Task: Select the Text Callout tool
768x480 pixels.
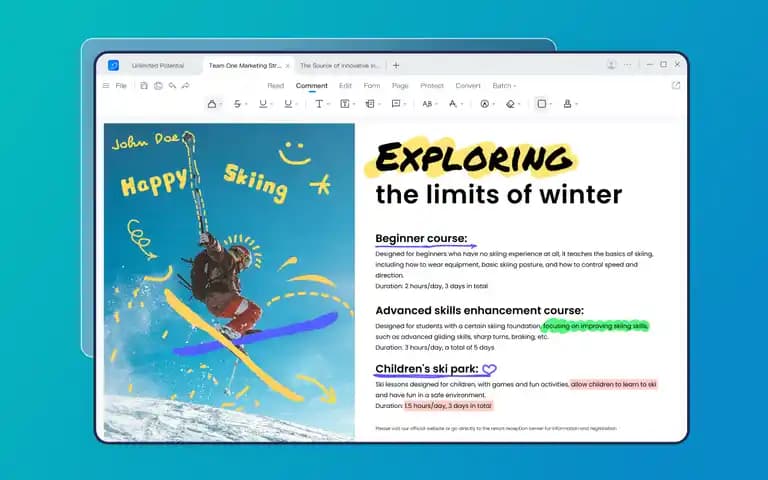Action: click(370, 104)
